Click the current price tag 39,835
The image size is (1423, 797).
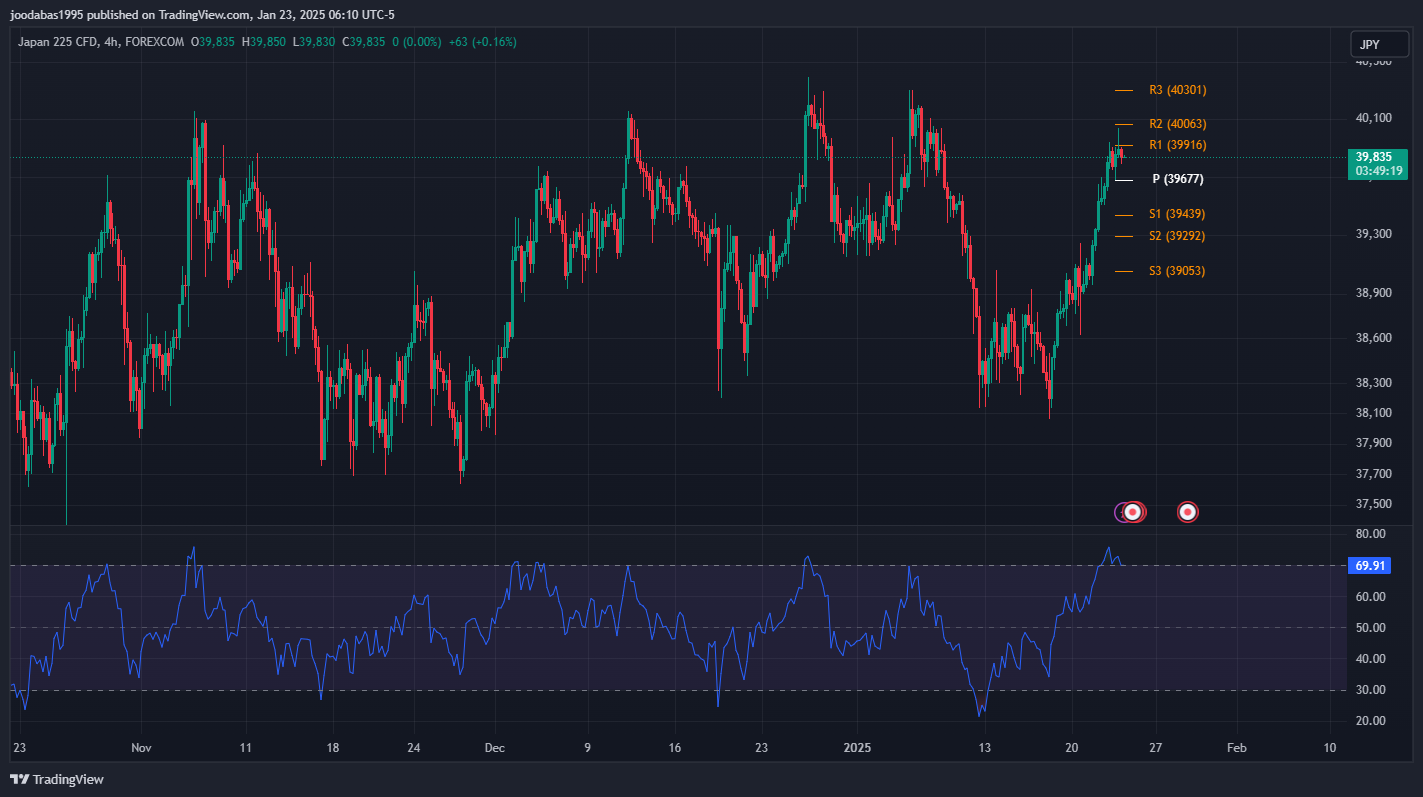1372,157
